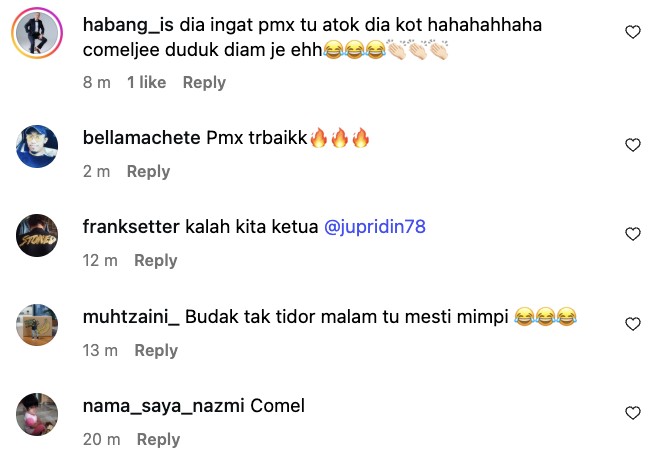Viewport: 654px width, 468px height.
Task: Open bellamachete's profile avatar
Action: (37, 146)
